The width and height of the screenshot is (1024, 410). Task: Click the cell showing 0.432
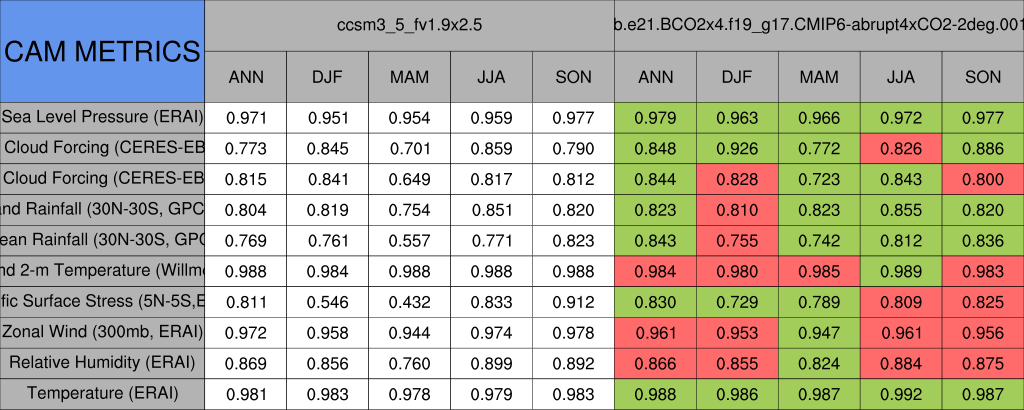point(409,301)
